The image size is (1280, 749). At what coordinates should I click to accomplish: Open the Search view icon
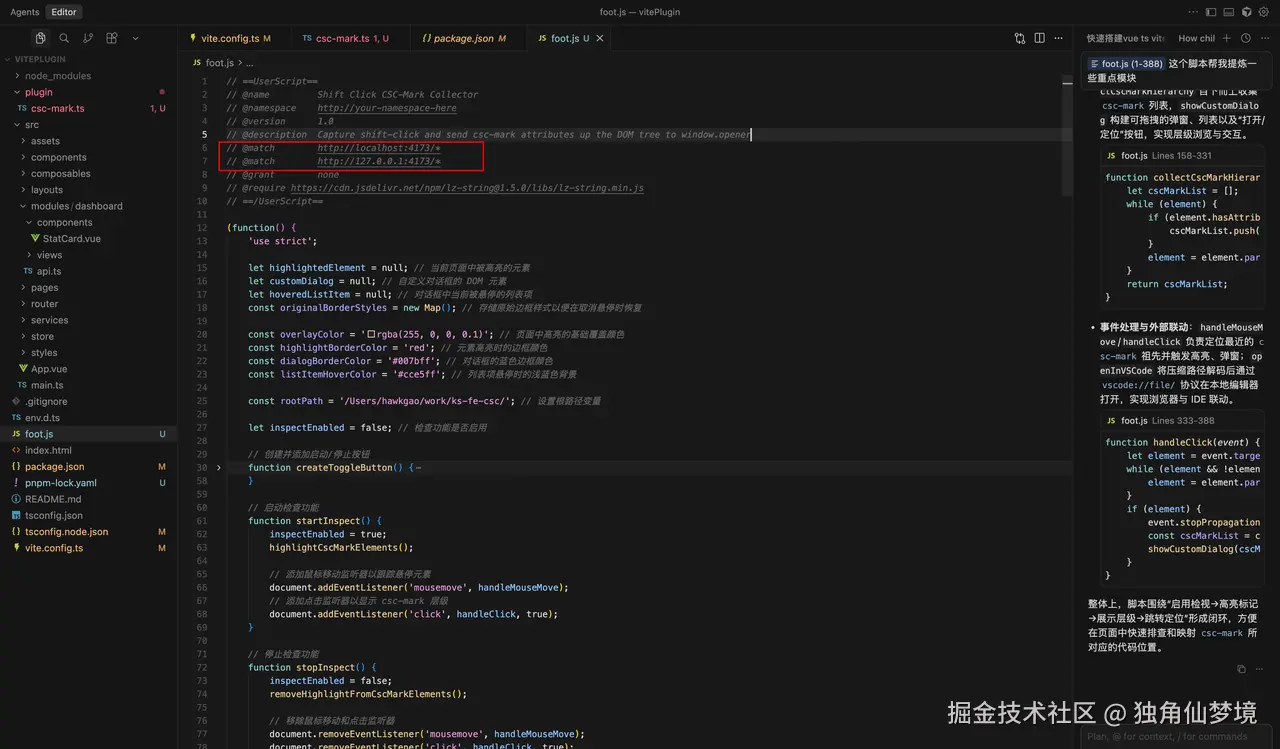coord(64,38)
